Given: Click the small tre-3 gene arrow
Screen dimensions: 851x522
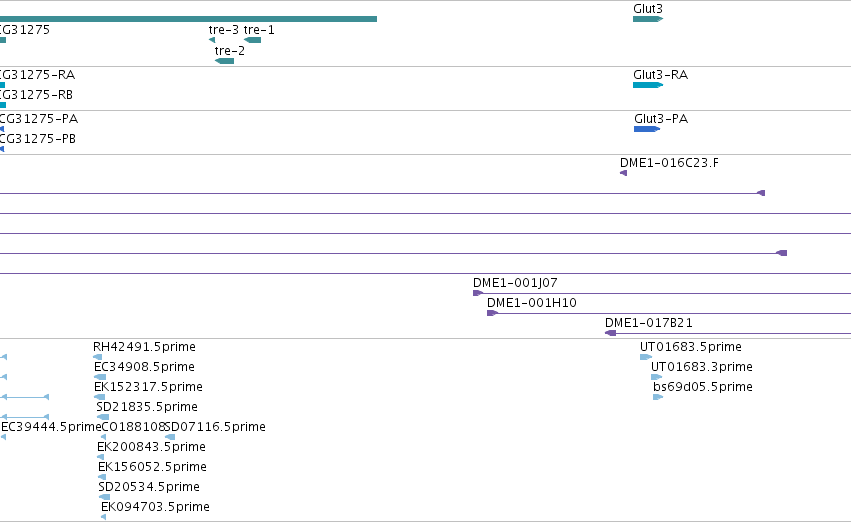Looking at the screenshot, I should tap(212, 40).
